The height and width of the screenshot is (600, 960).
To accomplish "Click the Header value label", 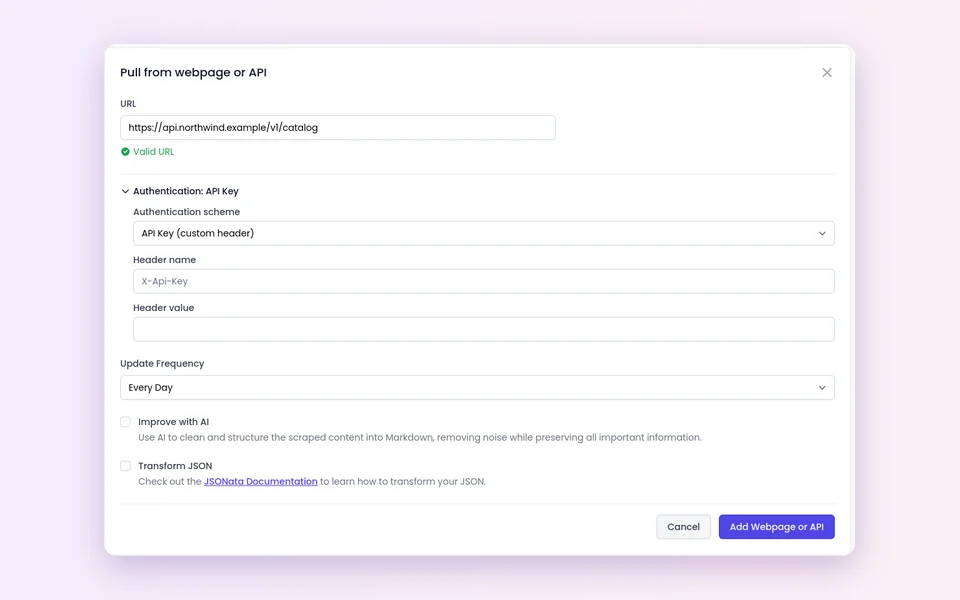I will coord(163,308).
